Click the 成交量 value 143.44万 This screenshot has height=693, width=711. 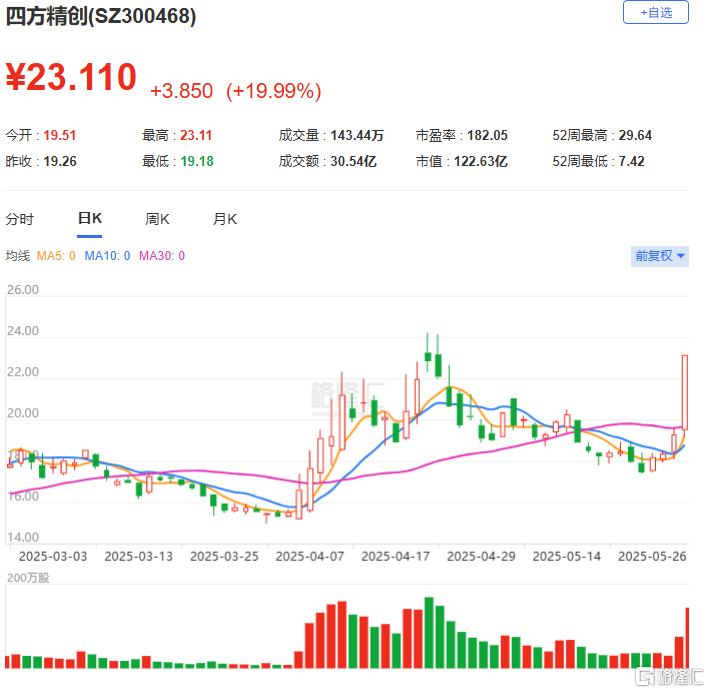pos(357,135)
